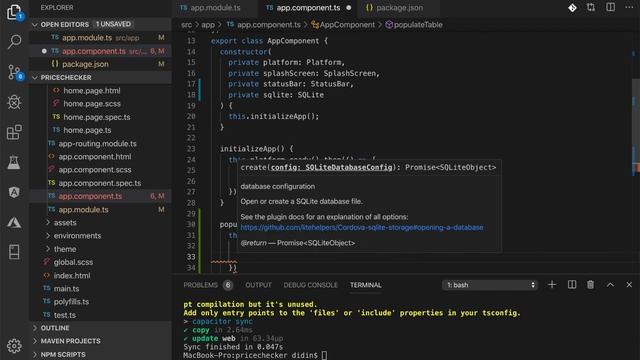Open the Angular shield icon view
Viewport: 640px width, 360px height.
click(14, 192)
